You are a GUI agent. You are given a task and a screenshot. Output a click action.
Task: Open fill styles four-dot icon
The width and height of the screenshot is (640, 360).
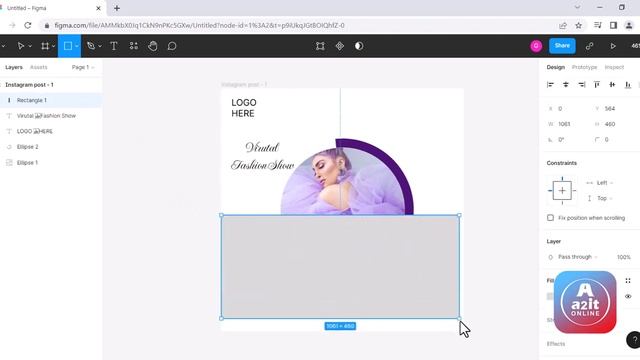click(628, 280)
